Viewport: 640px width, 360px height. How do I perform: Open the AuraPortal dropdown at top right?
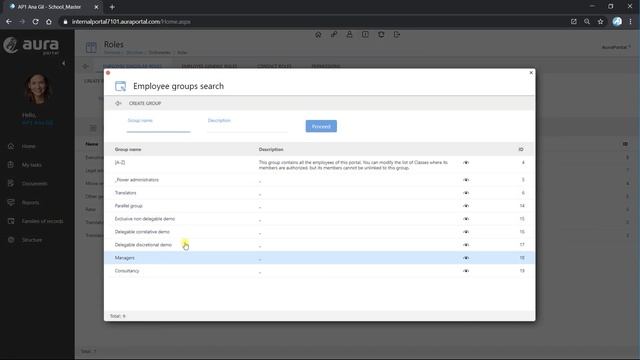coord(616,47)
